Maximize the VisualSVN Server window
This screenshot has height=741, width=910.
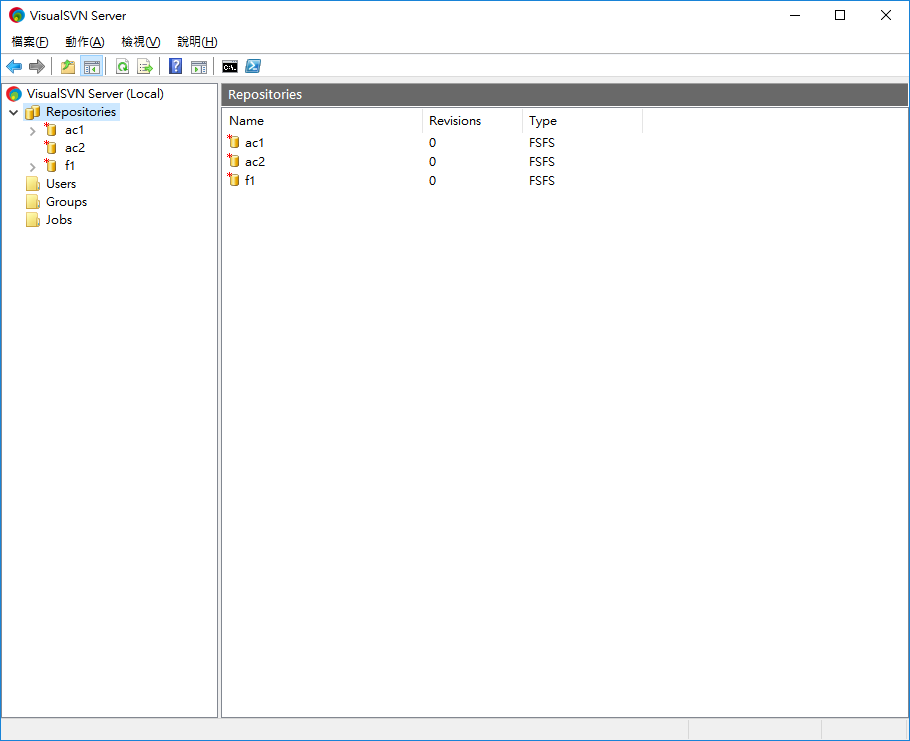pyautogui.click(x=840, y=15)
